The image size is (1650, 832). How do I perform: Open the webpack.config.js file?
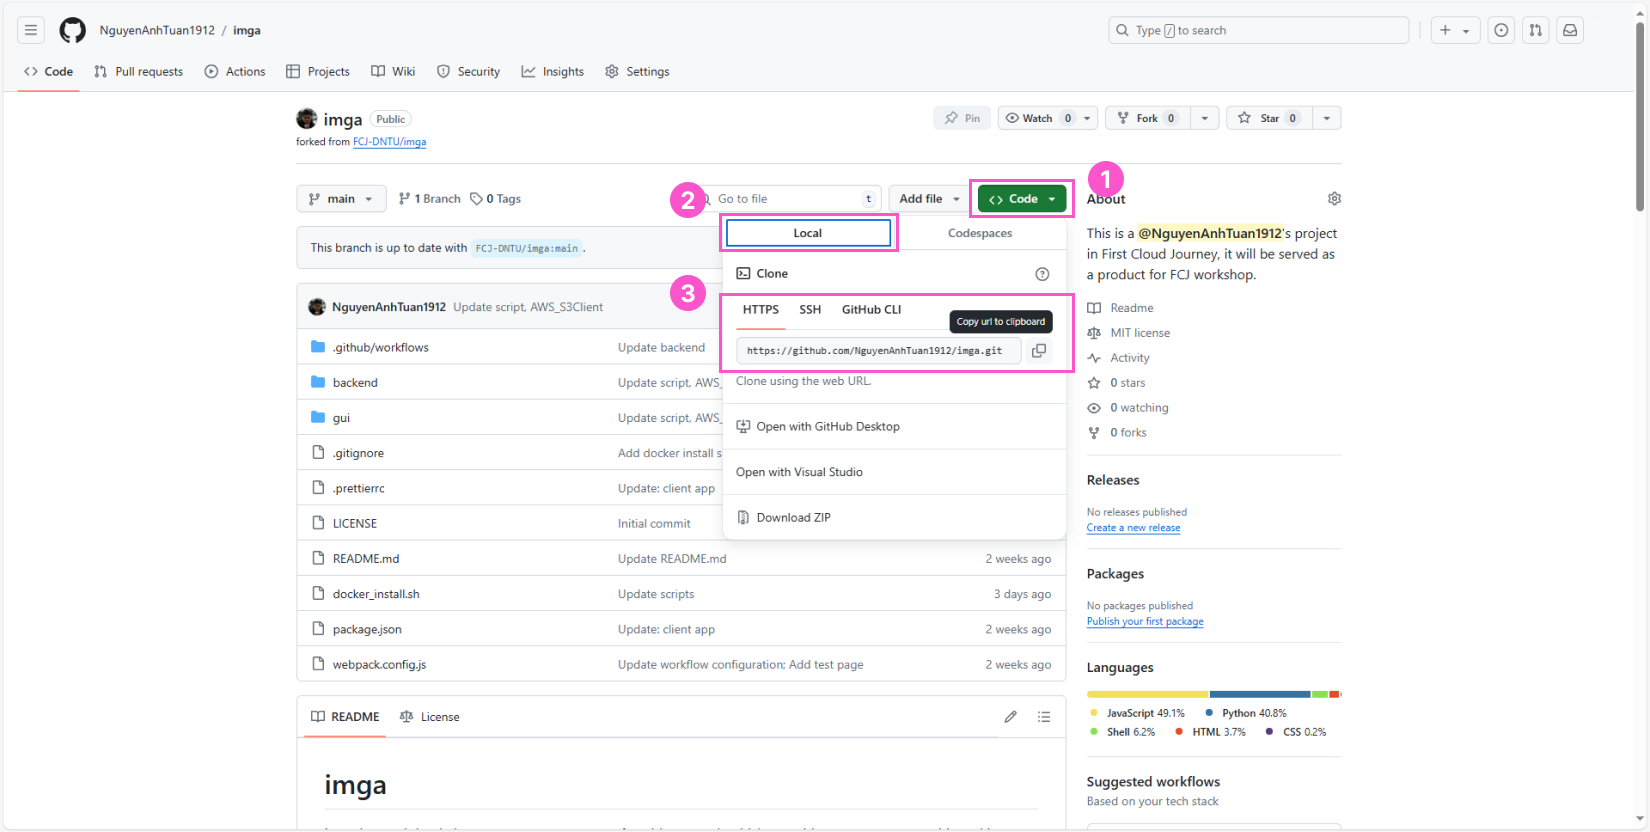[379, 664]
